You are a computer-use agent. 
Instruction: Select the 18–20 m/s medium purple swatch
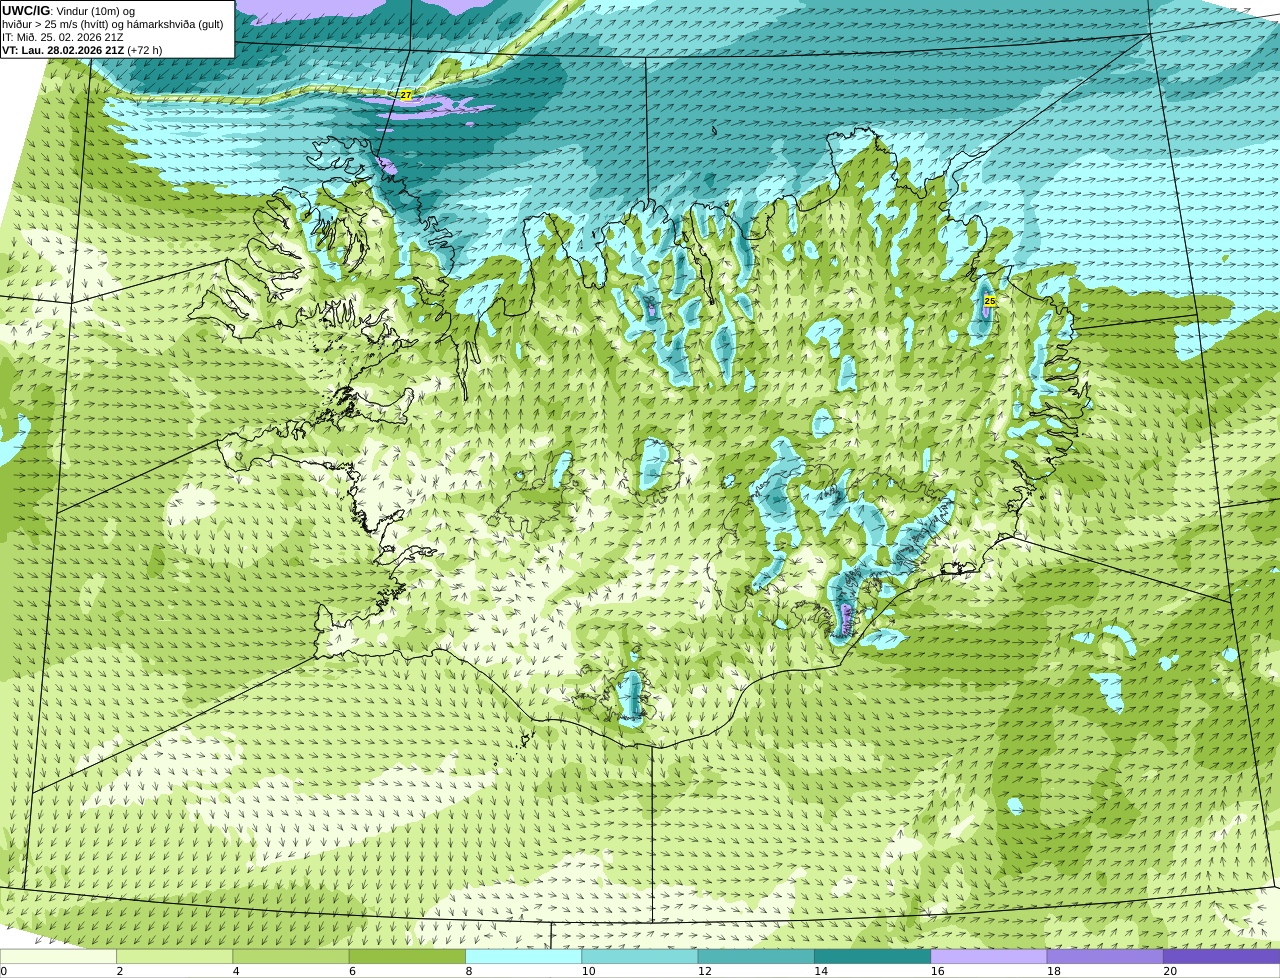pos(1105,956)
